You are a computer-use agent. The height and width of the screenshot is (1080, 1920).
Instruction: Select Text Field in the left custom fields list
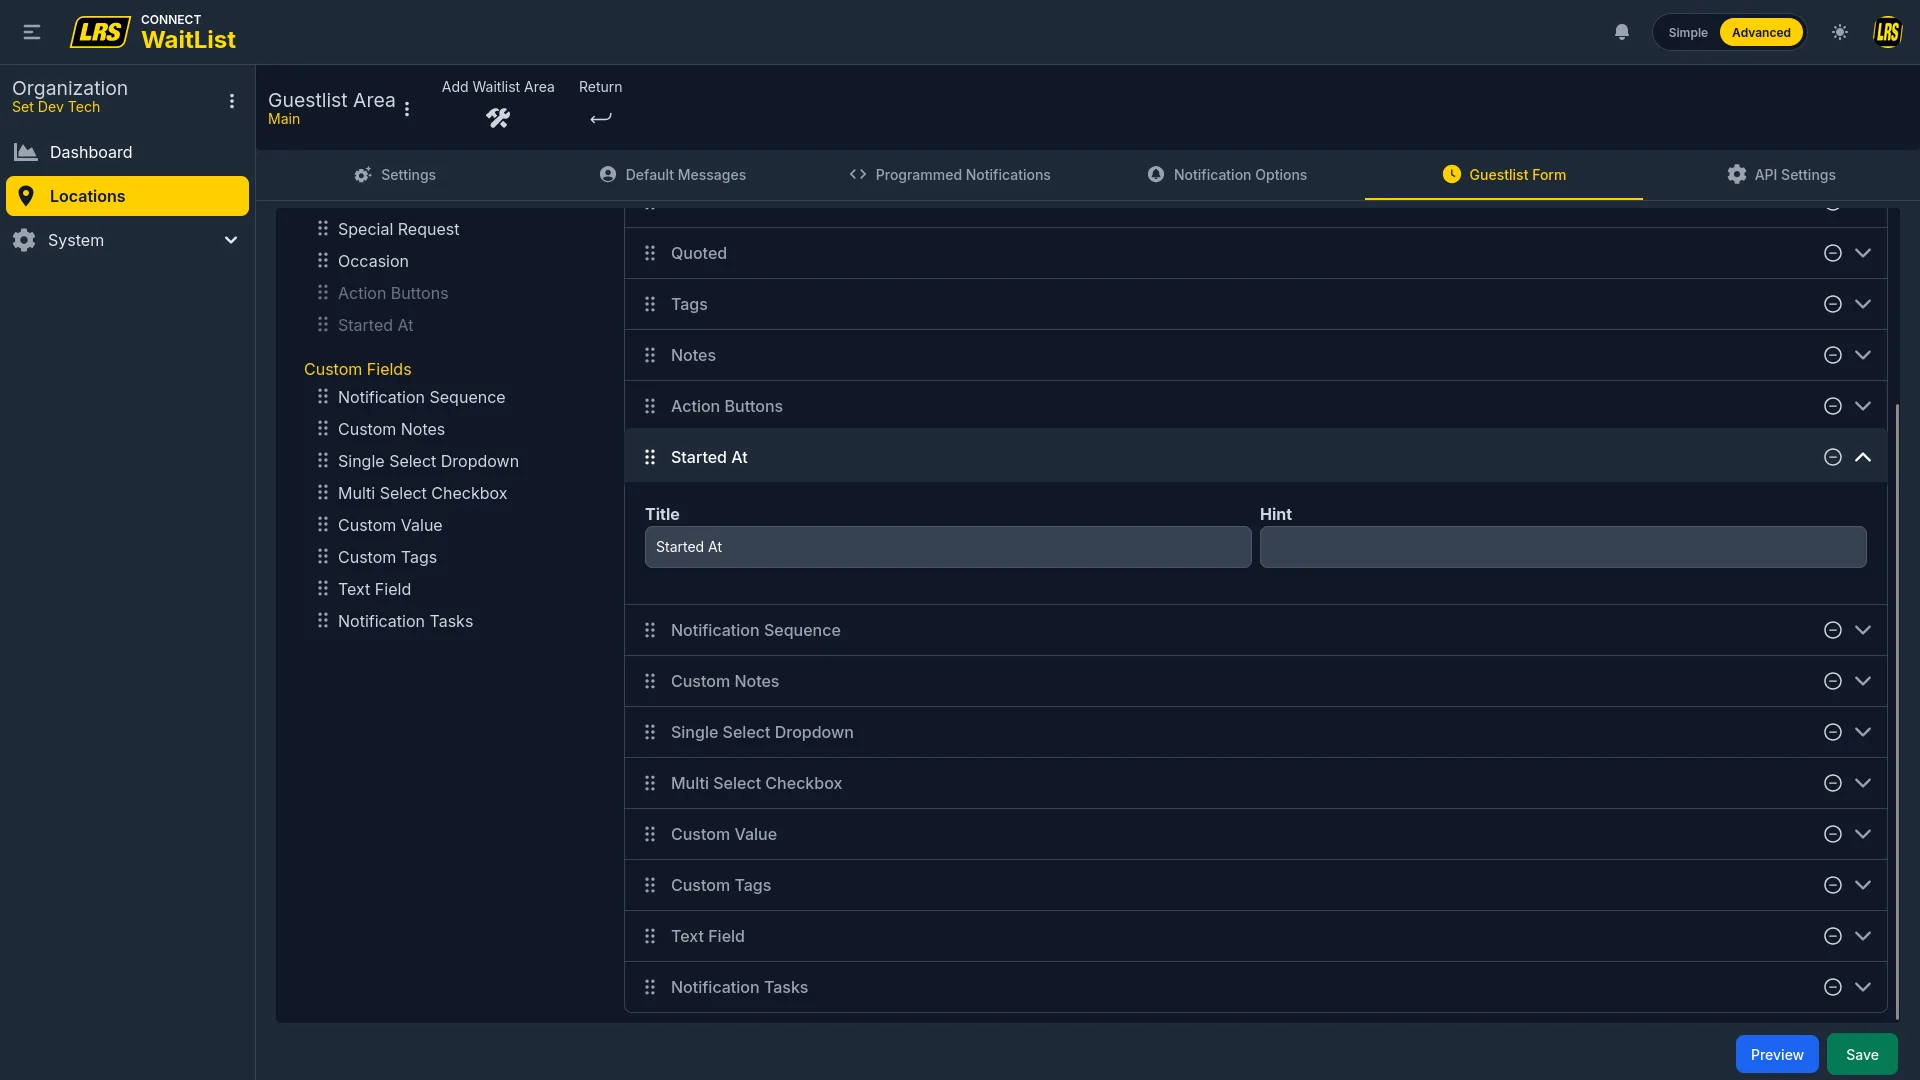tap(374, 589)
